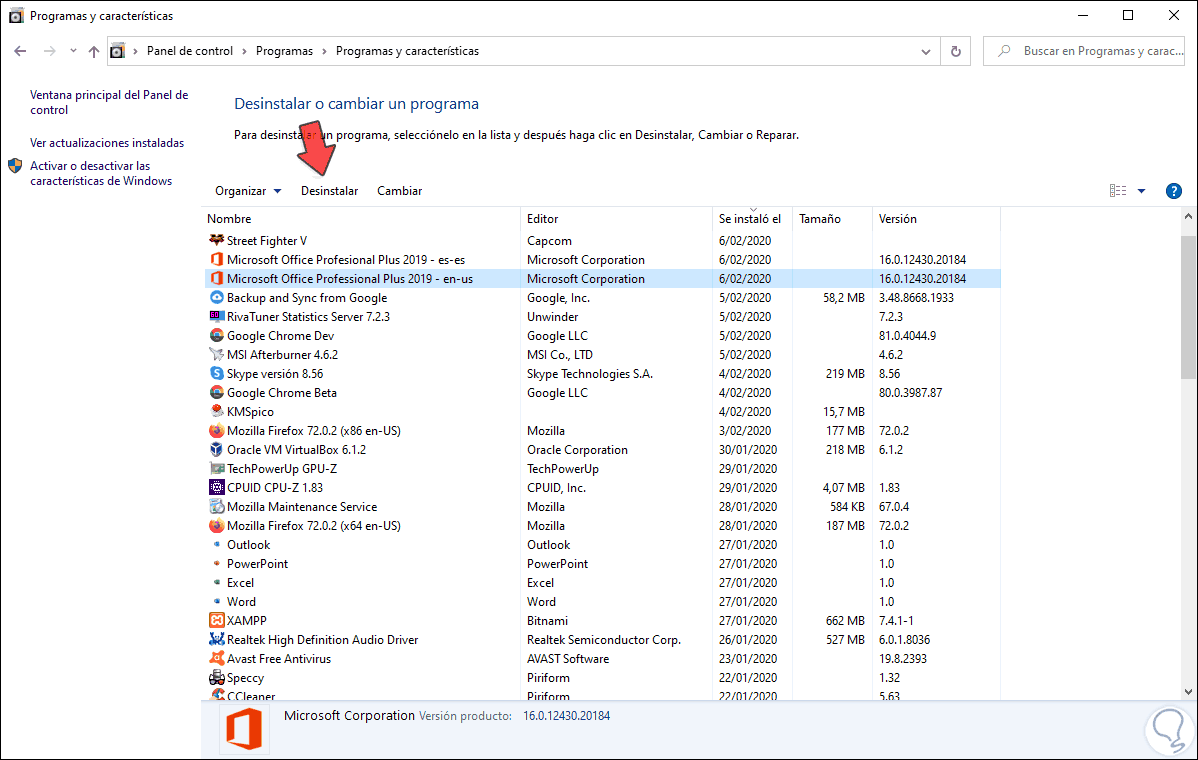Sort by the Tamaño column header
Screen dimensions: 1198x760
[833, 218]
